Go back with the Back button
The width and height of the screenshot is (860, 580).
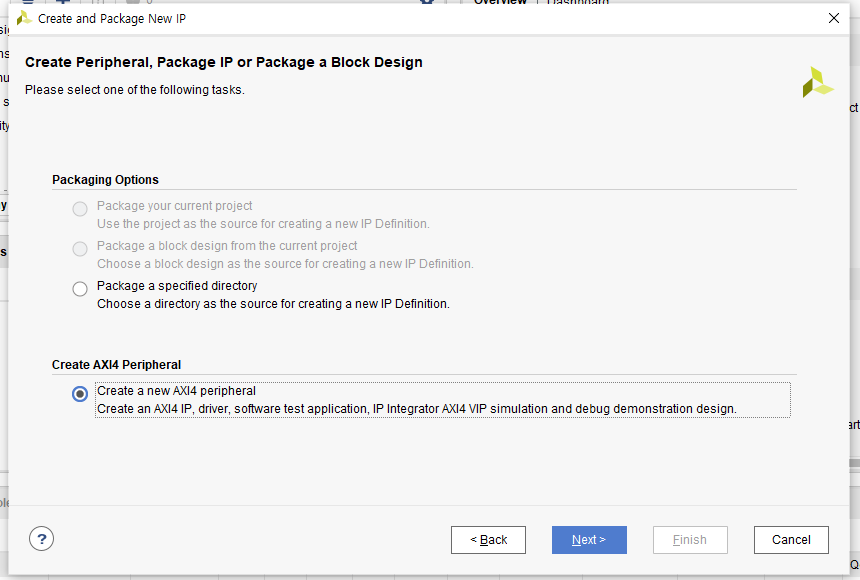pos(488,540)
